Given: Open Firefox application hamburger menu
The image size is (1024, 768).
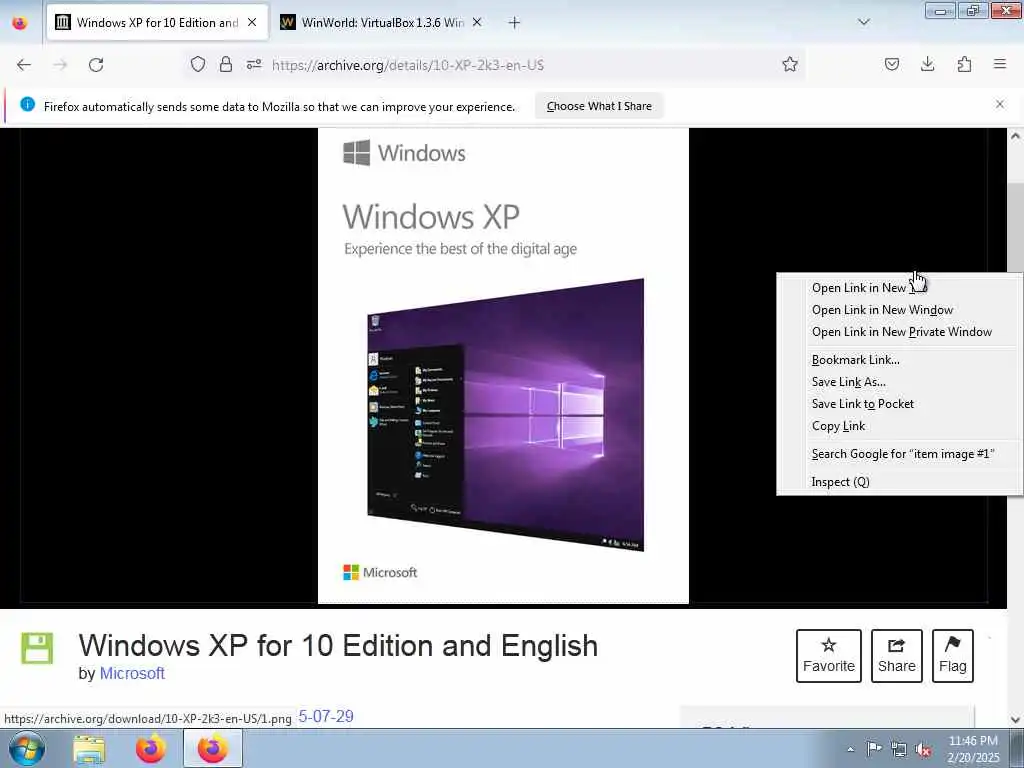Looking at the screenshot, I should (x=1000, y=64).
